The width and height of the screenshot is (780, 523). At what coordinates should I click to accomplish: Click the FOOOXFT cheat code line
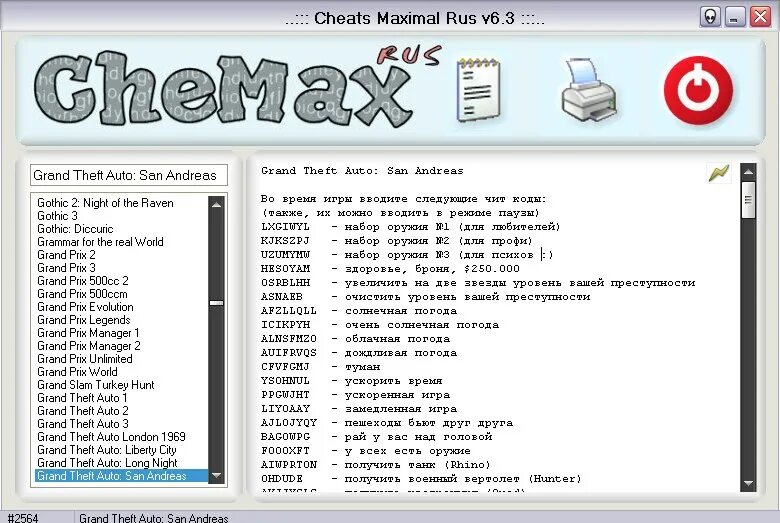pyautogui.click(x=366, y=450)
